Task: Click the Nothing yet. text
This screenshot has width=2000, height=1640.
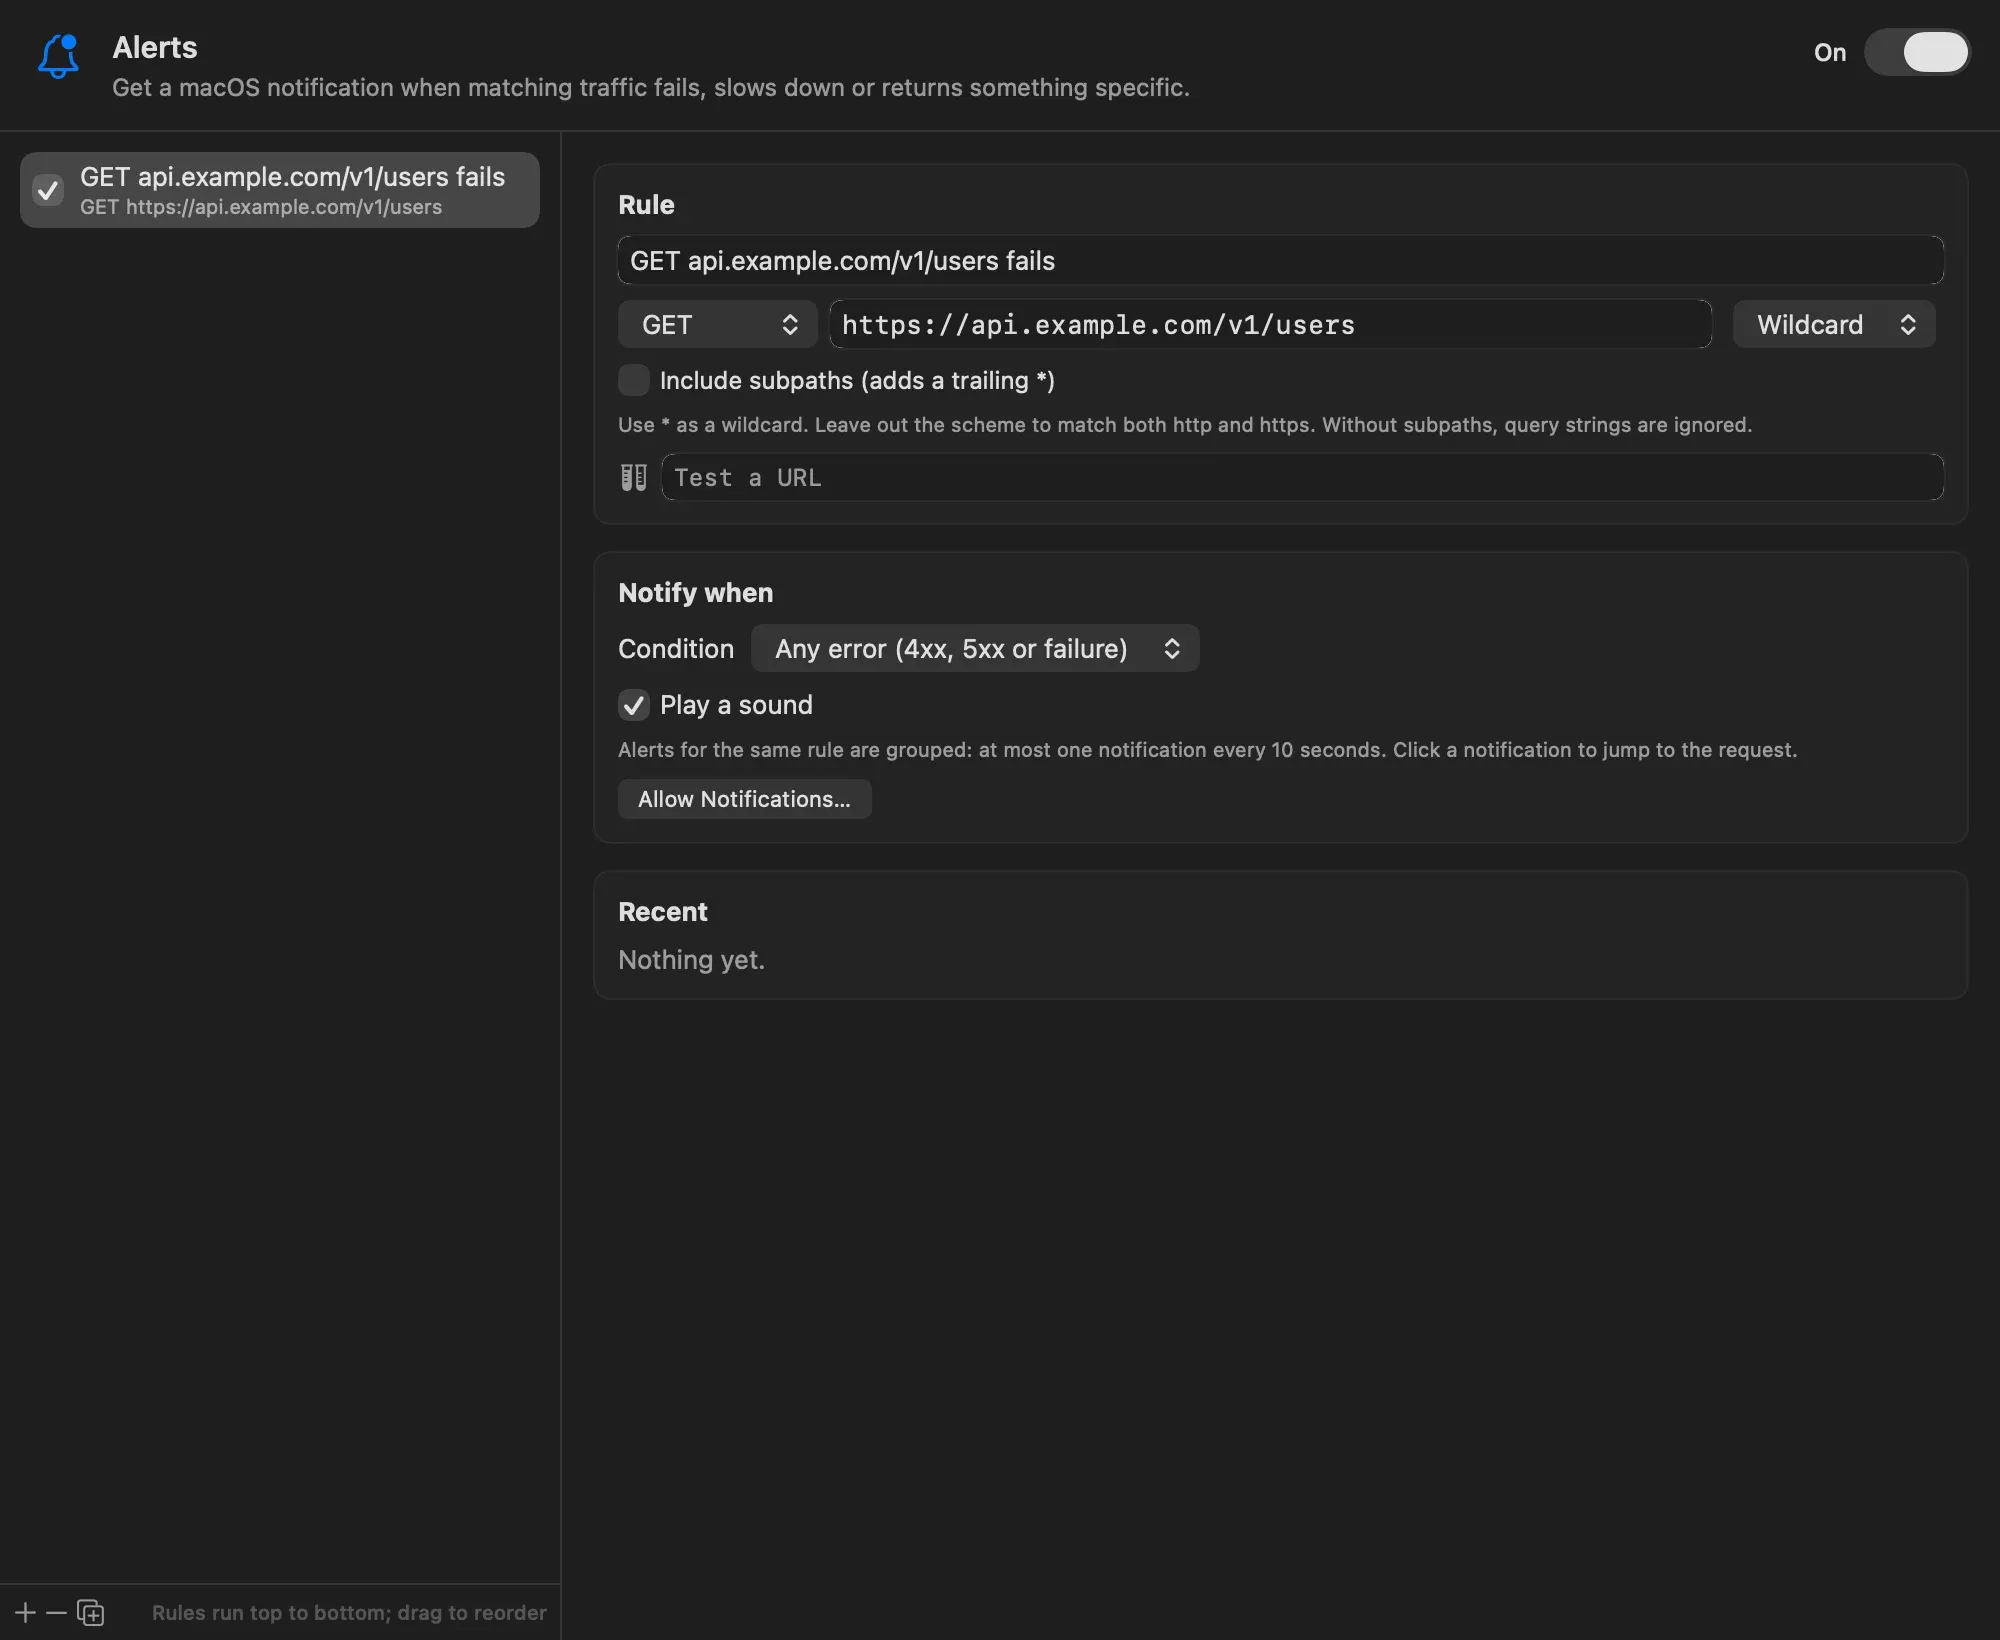Action: point(692,960)
